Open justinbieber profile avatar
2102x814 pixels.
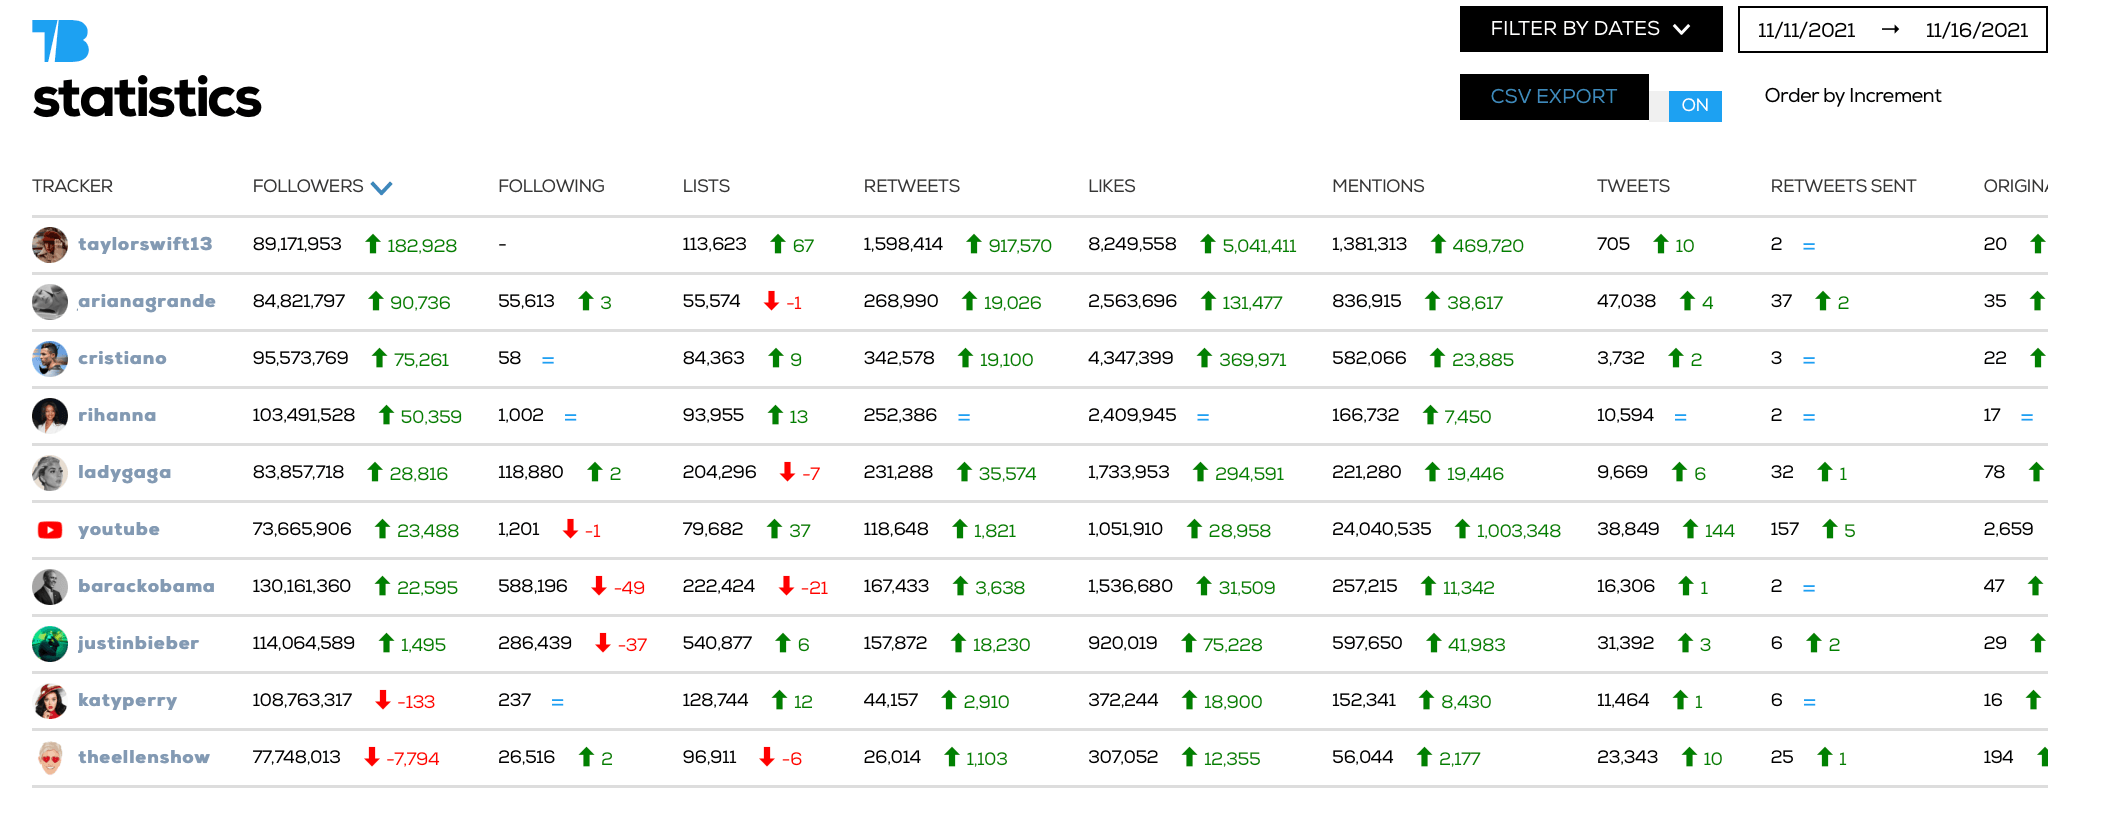(50, 643)
